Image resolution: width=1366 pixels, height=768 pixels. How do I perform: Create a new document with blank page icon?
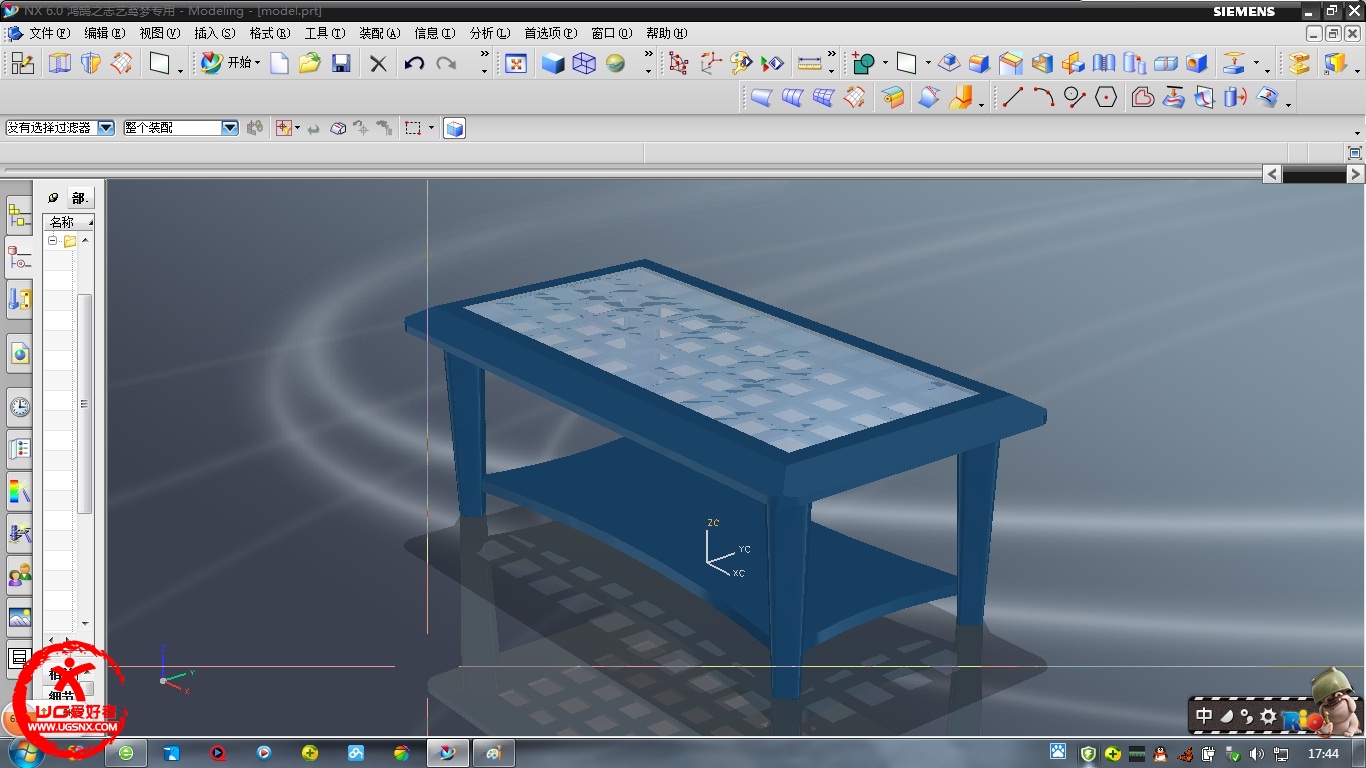[280, 63]
